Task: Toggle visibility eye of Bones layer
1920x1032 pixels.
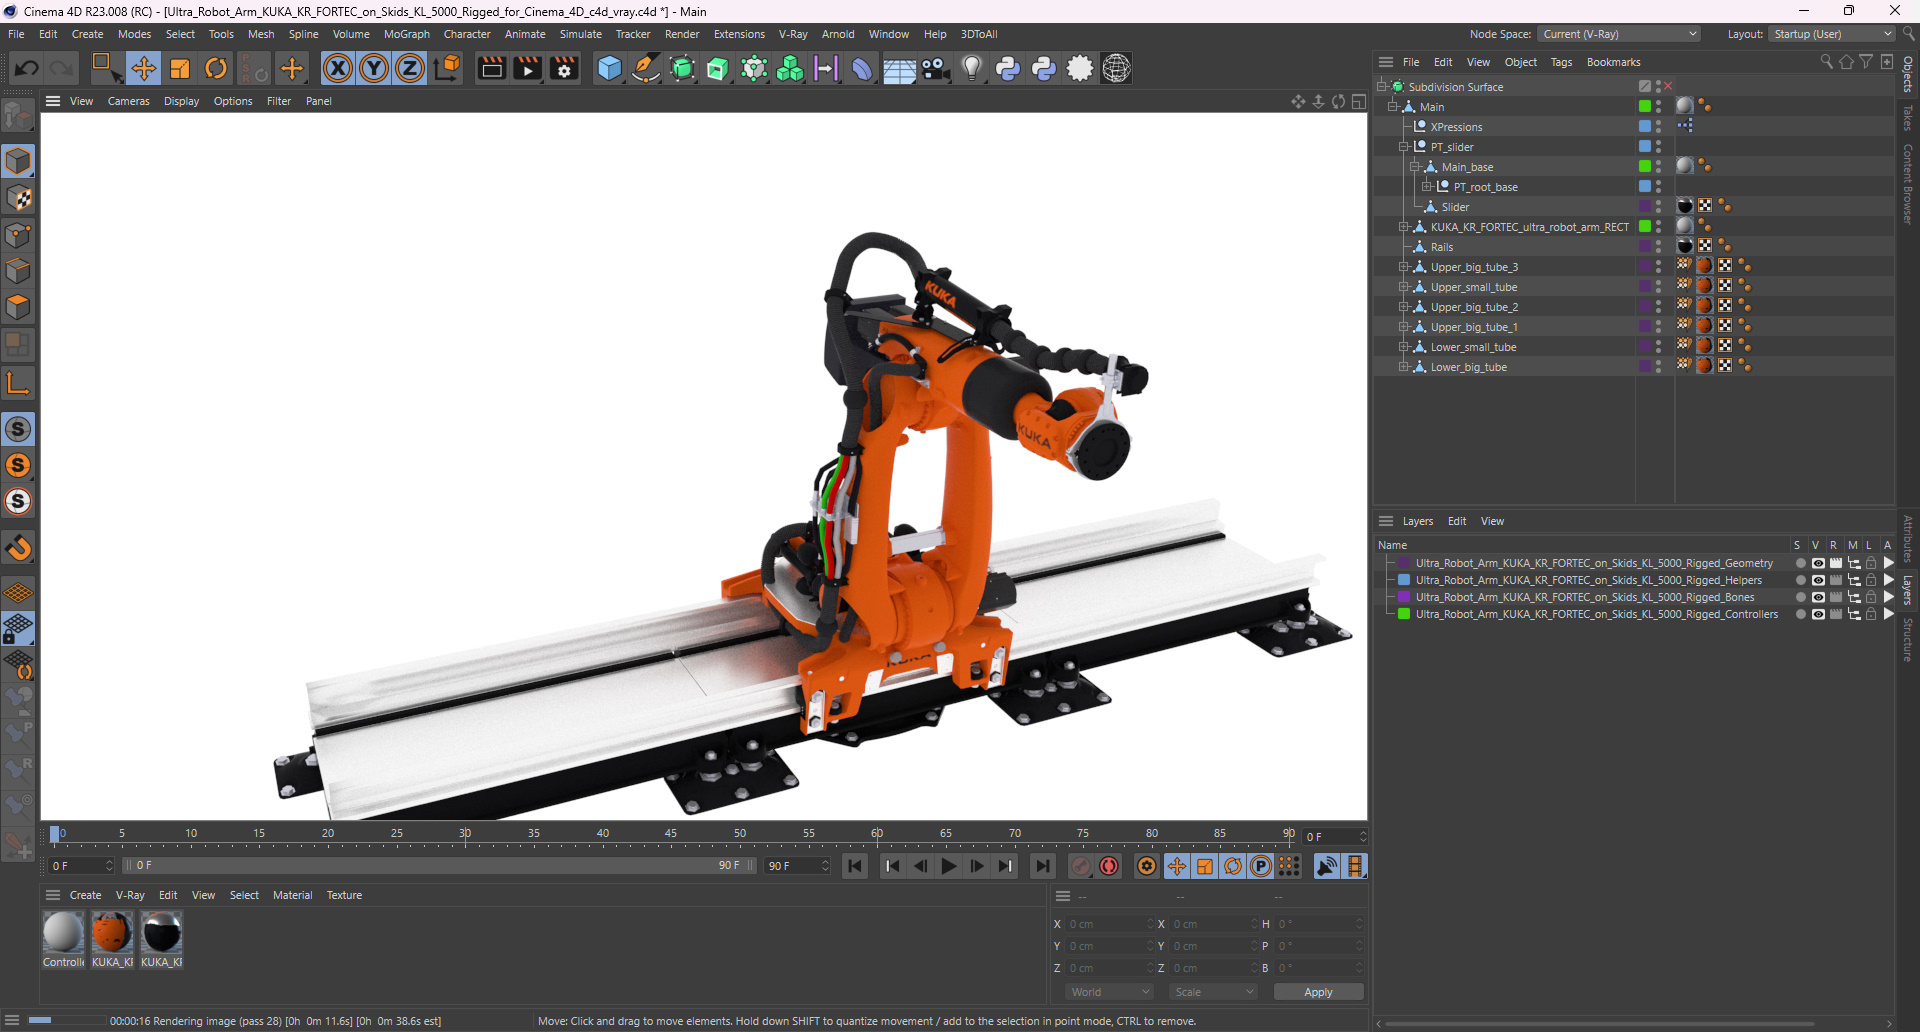Action: pos(1818,597)
